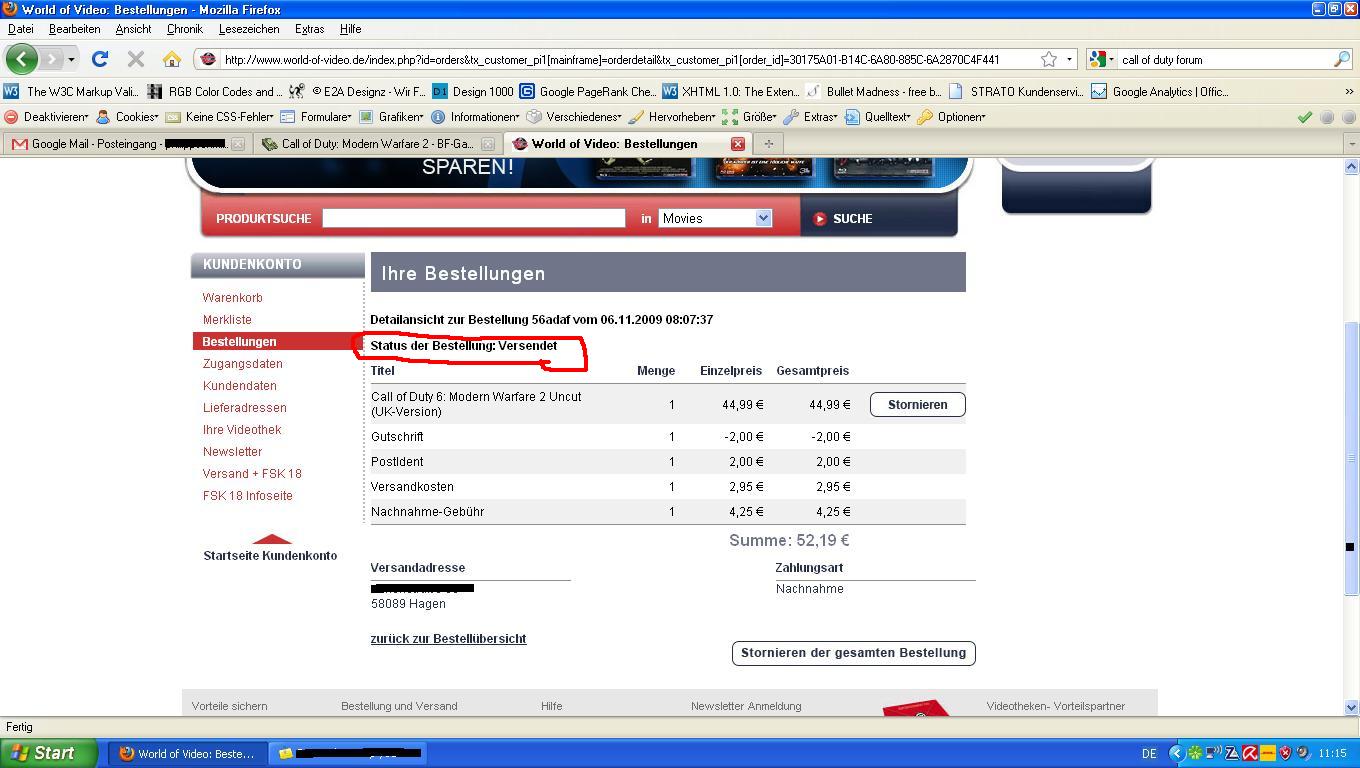Open the Movies category dropdown
Image resolution: width=1360 pixels, height=768 pixels.
(x=715, y=218)
